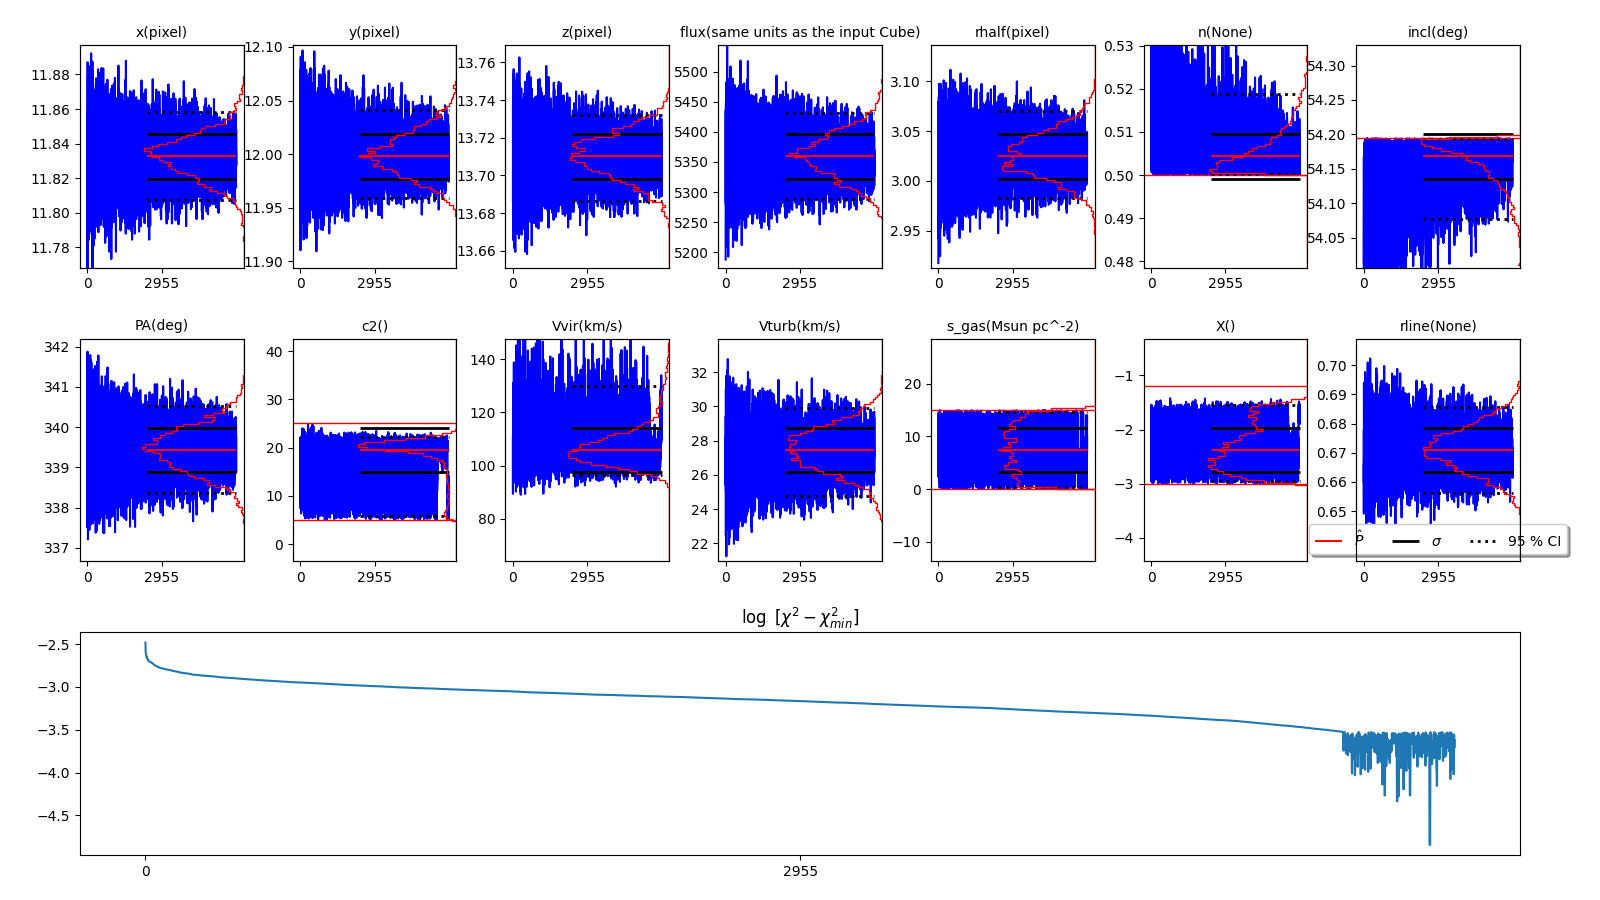Click the c2() parameter plot

[374, 450]
